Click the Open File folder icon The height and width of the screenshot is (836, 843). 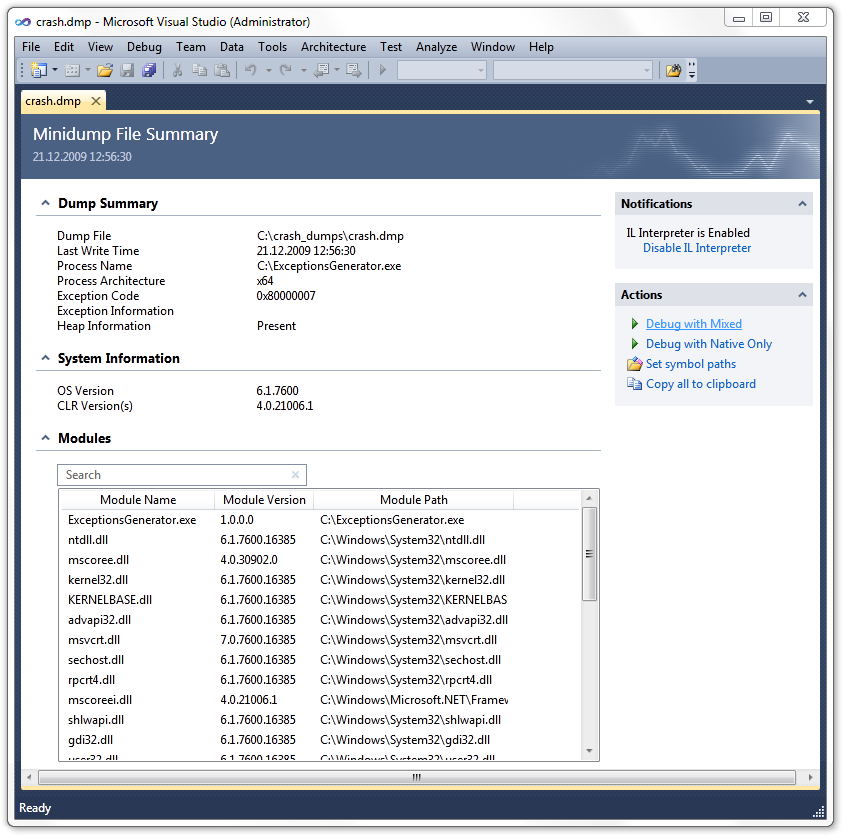click(x=105, y=70)
